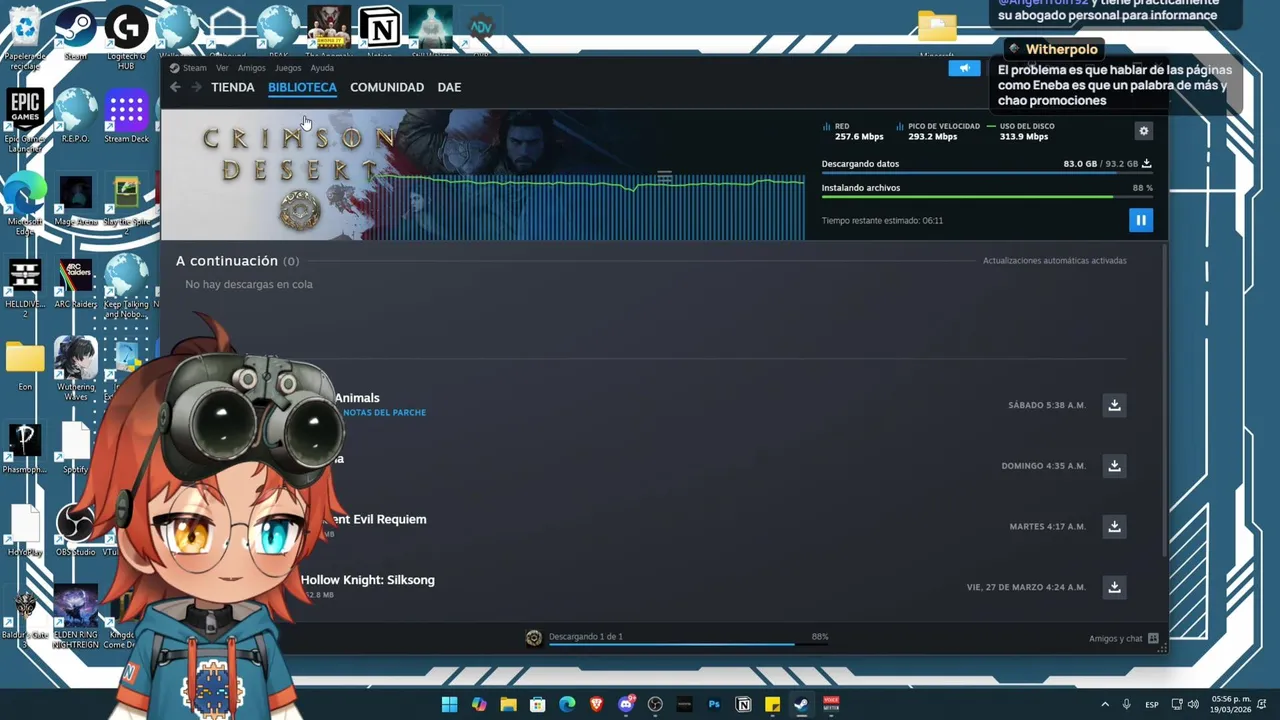Open Discord from the taskbar
This screenshot has width=1280, height=720.
pyautogui.click(x=626, y=704)
